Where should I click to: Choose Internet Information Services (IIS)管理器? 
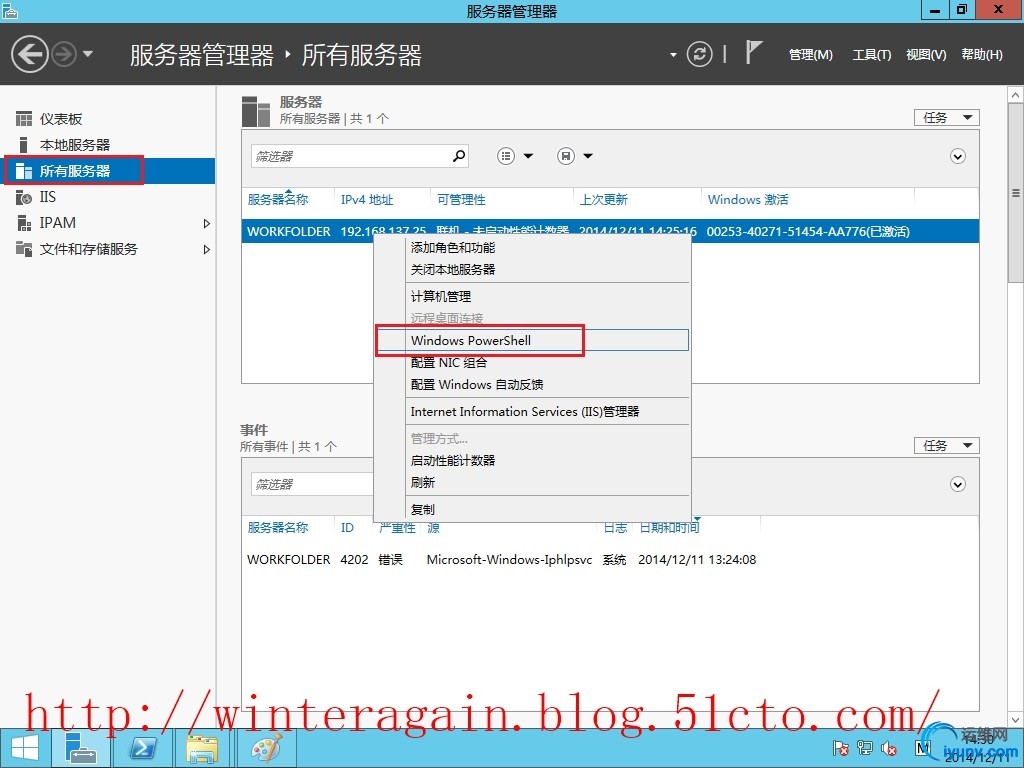pos(524,411)
